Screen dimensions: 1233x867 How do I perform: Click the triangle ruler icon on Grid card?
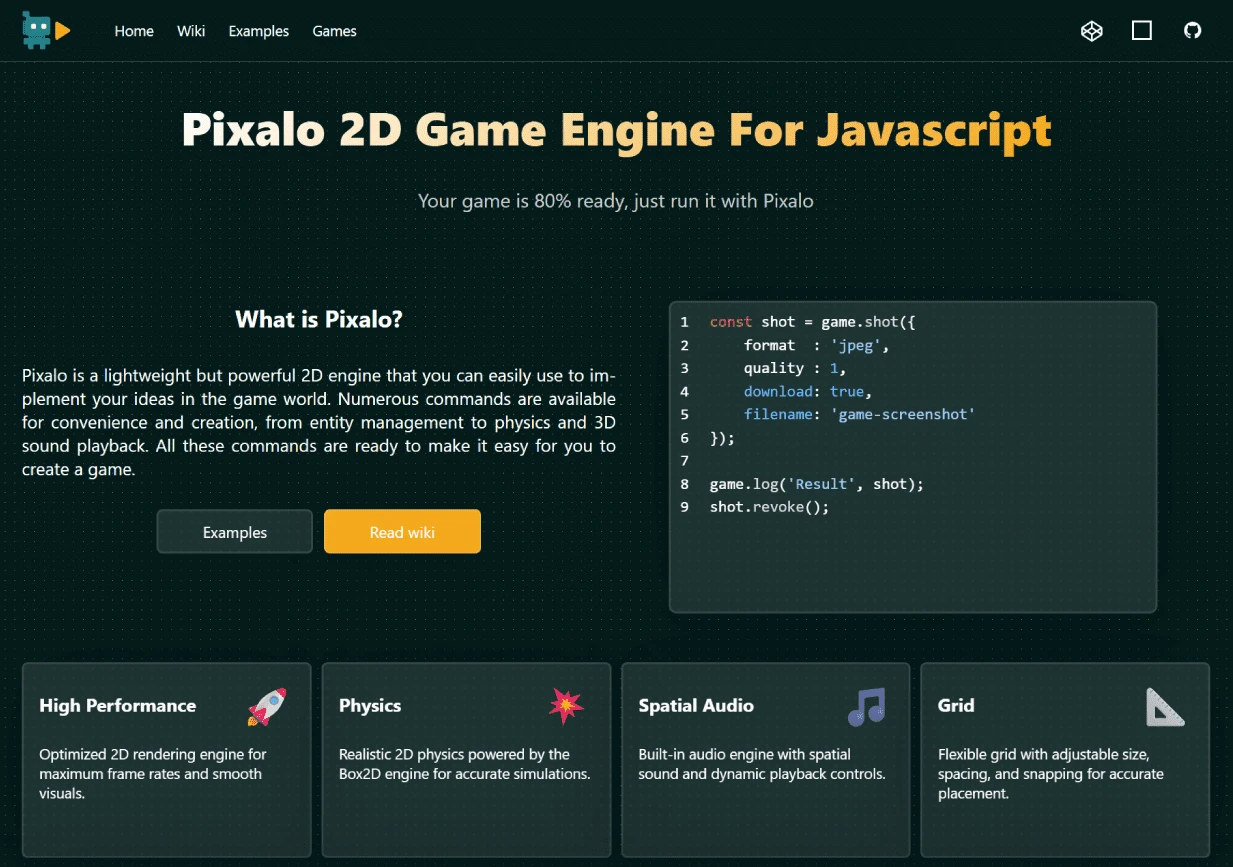pyautogui.click(x=1165, y=706)
